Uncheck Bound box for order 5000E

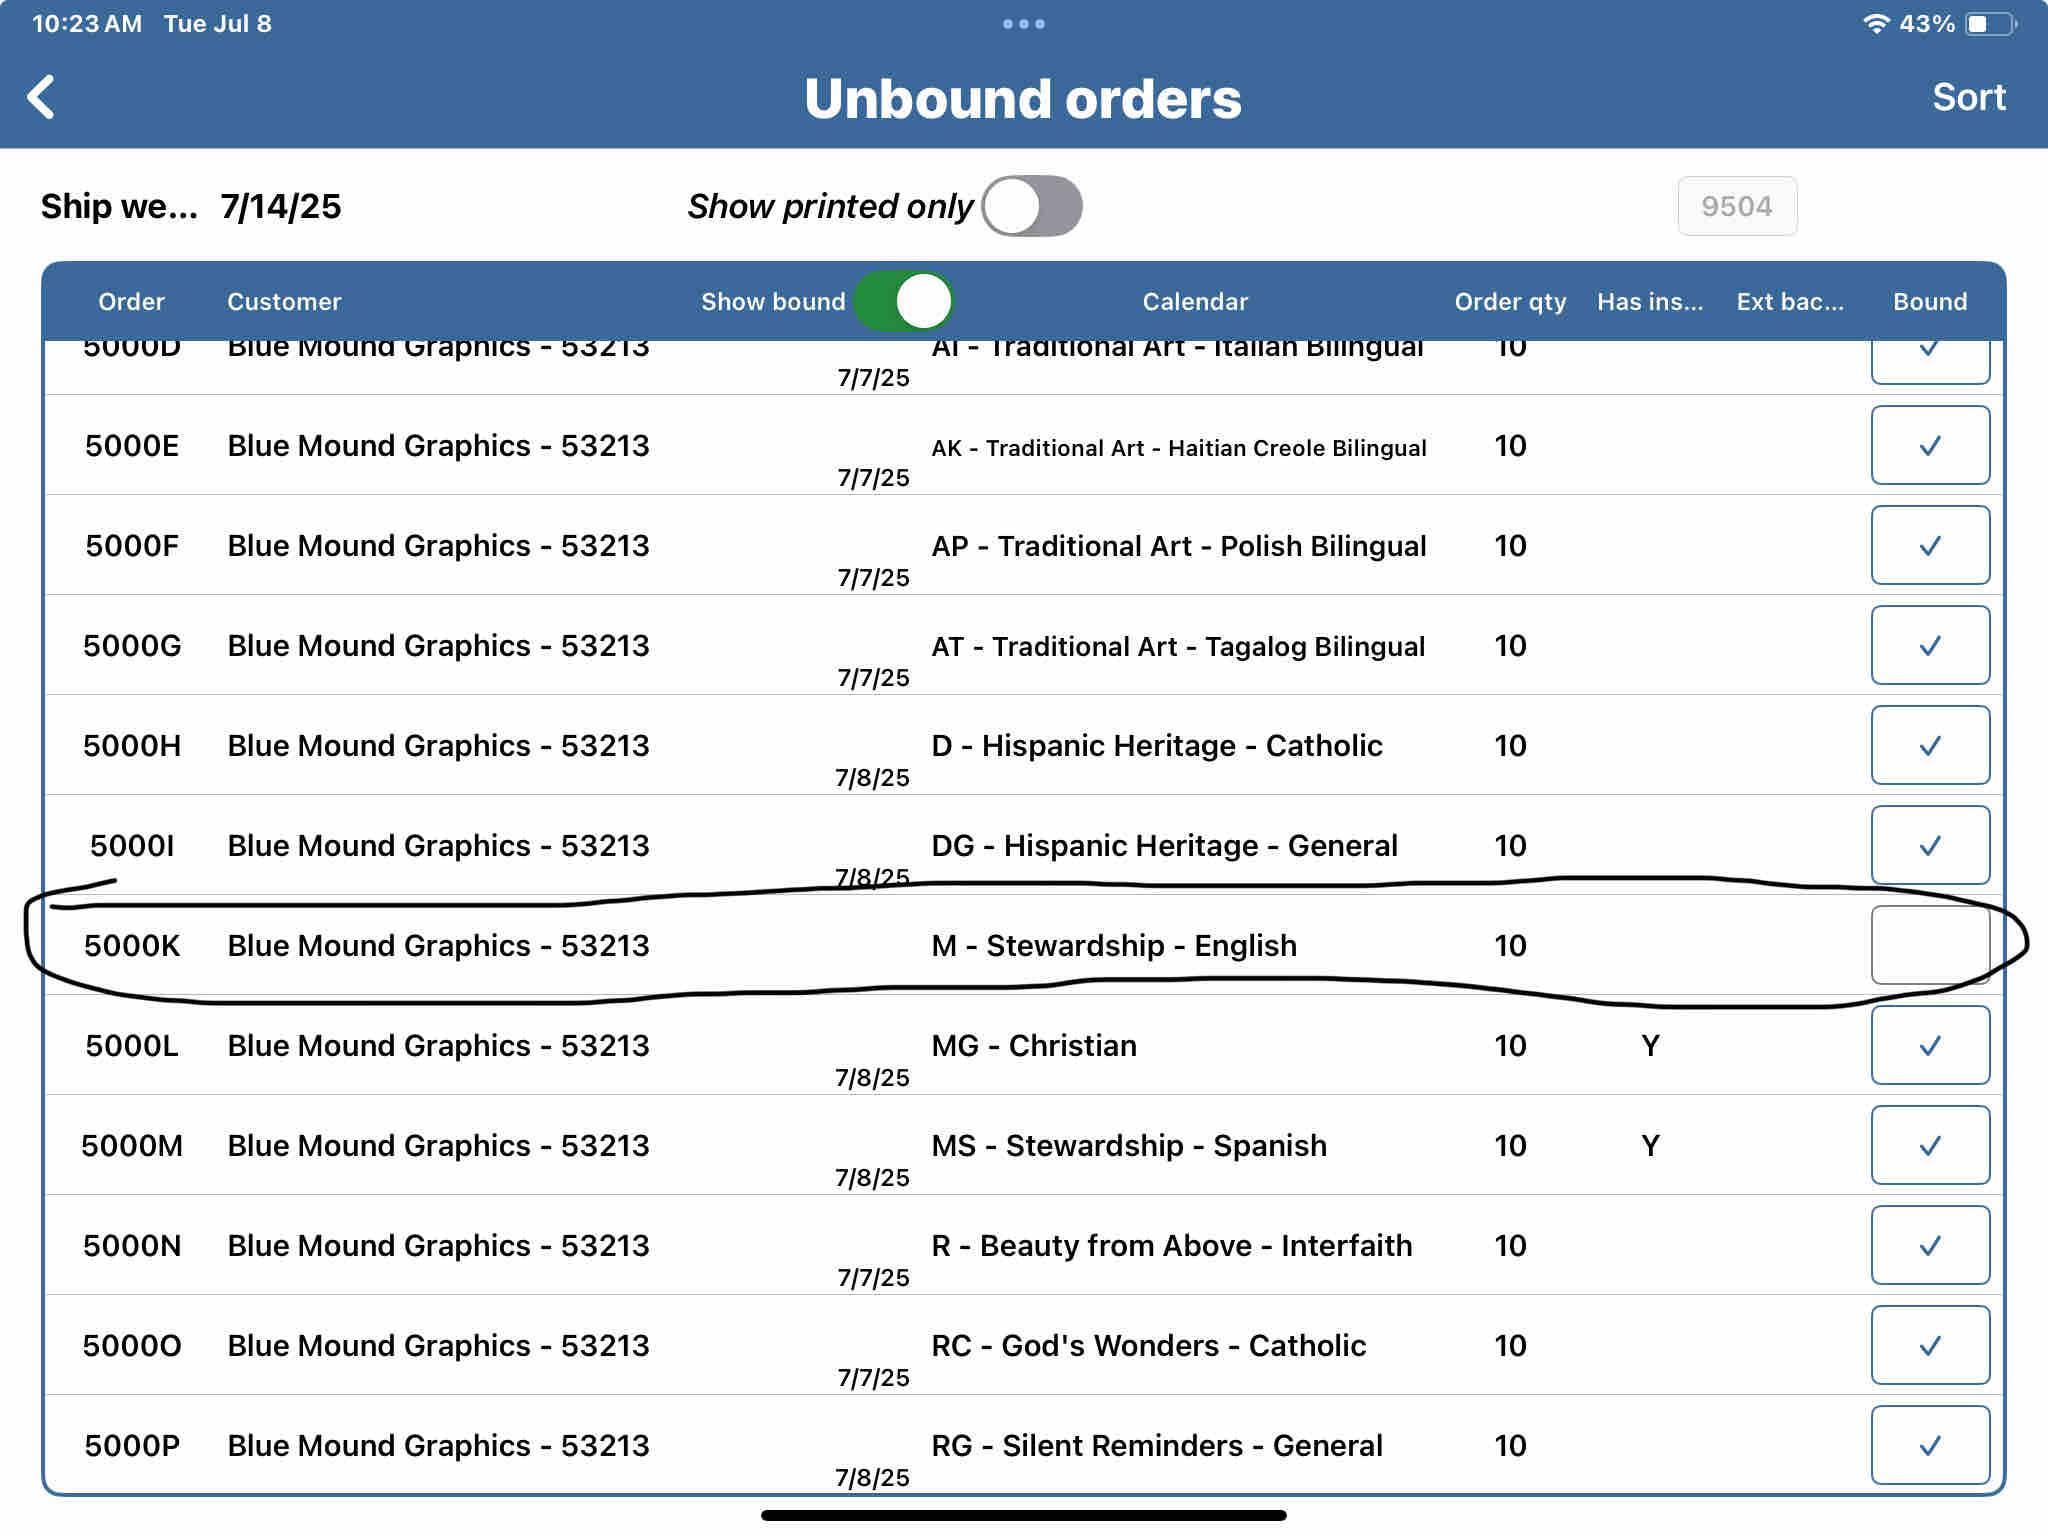click(1929, 445)
